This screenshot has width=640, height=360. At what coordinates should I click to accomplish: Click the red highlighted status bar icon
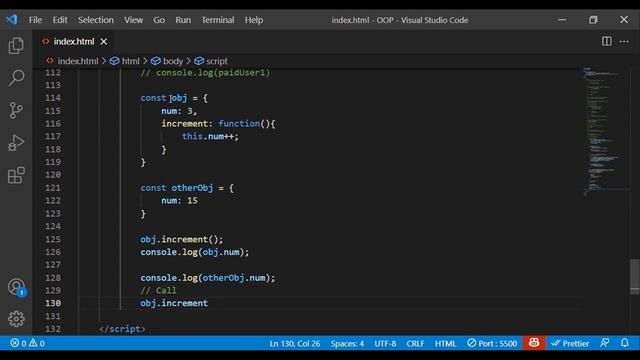pyautogui.click(x=534, y=343)
